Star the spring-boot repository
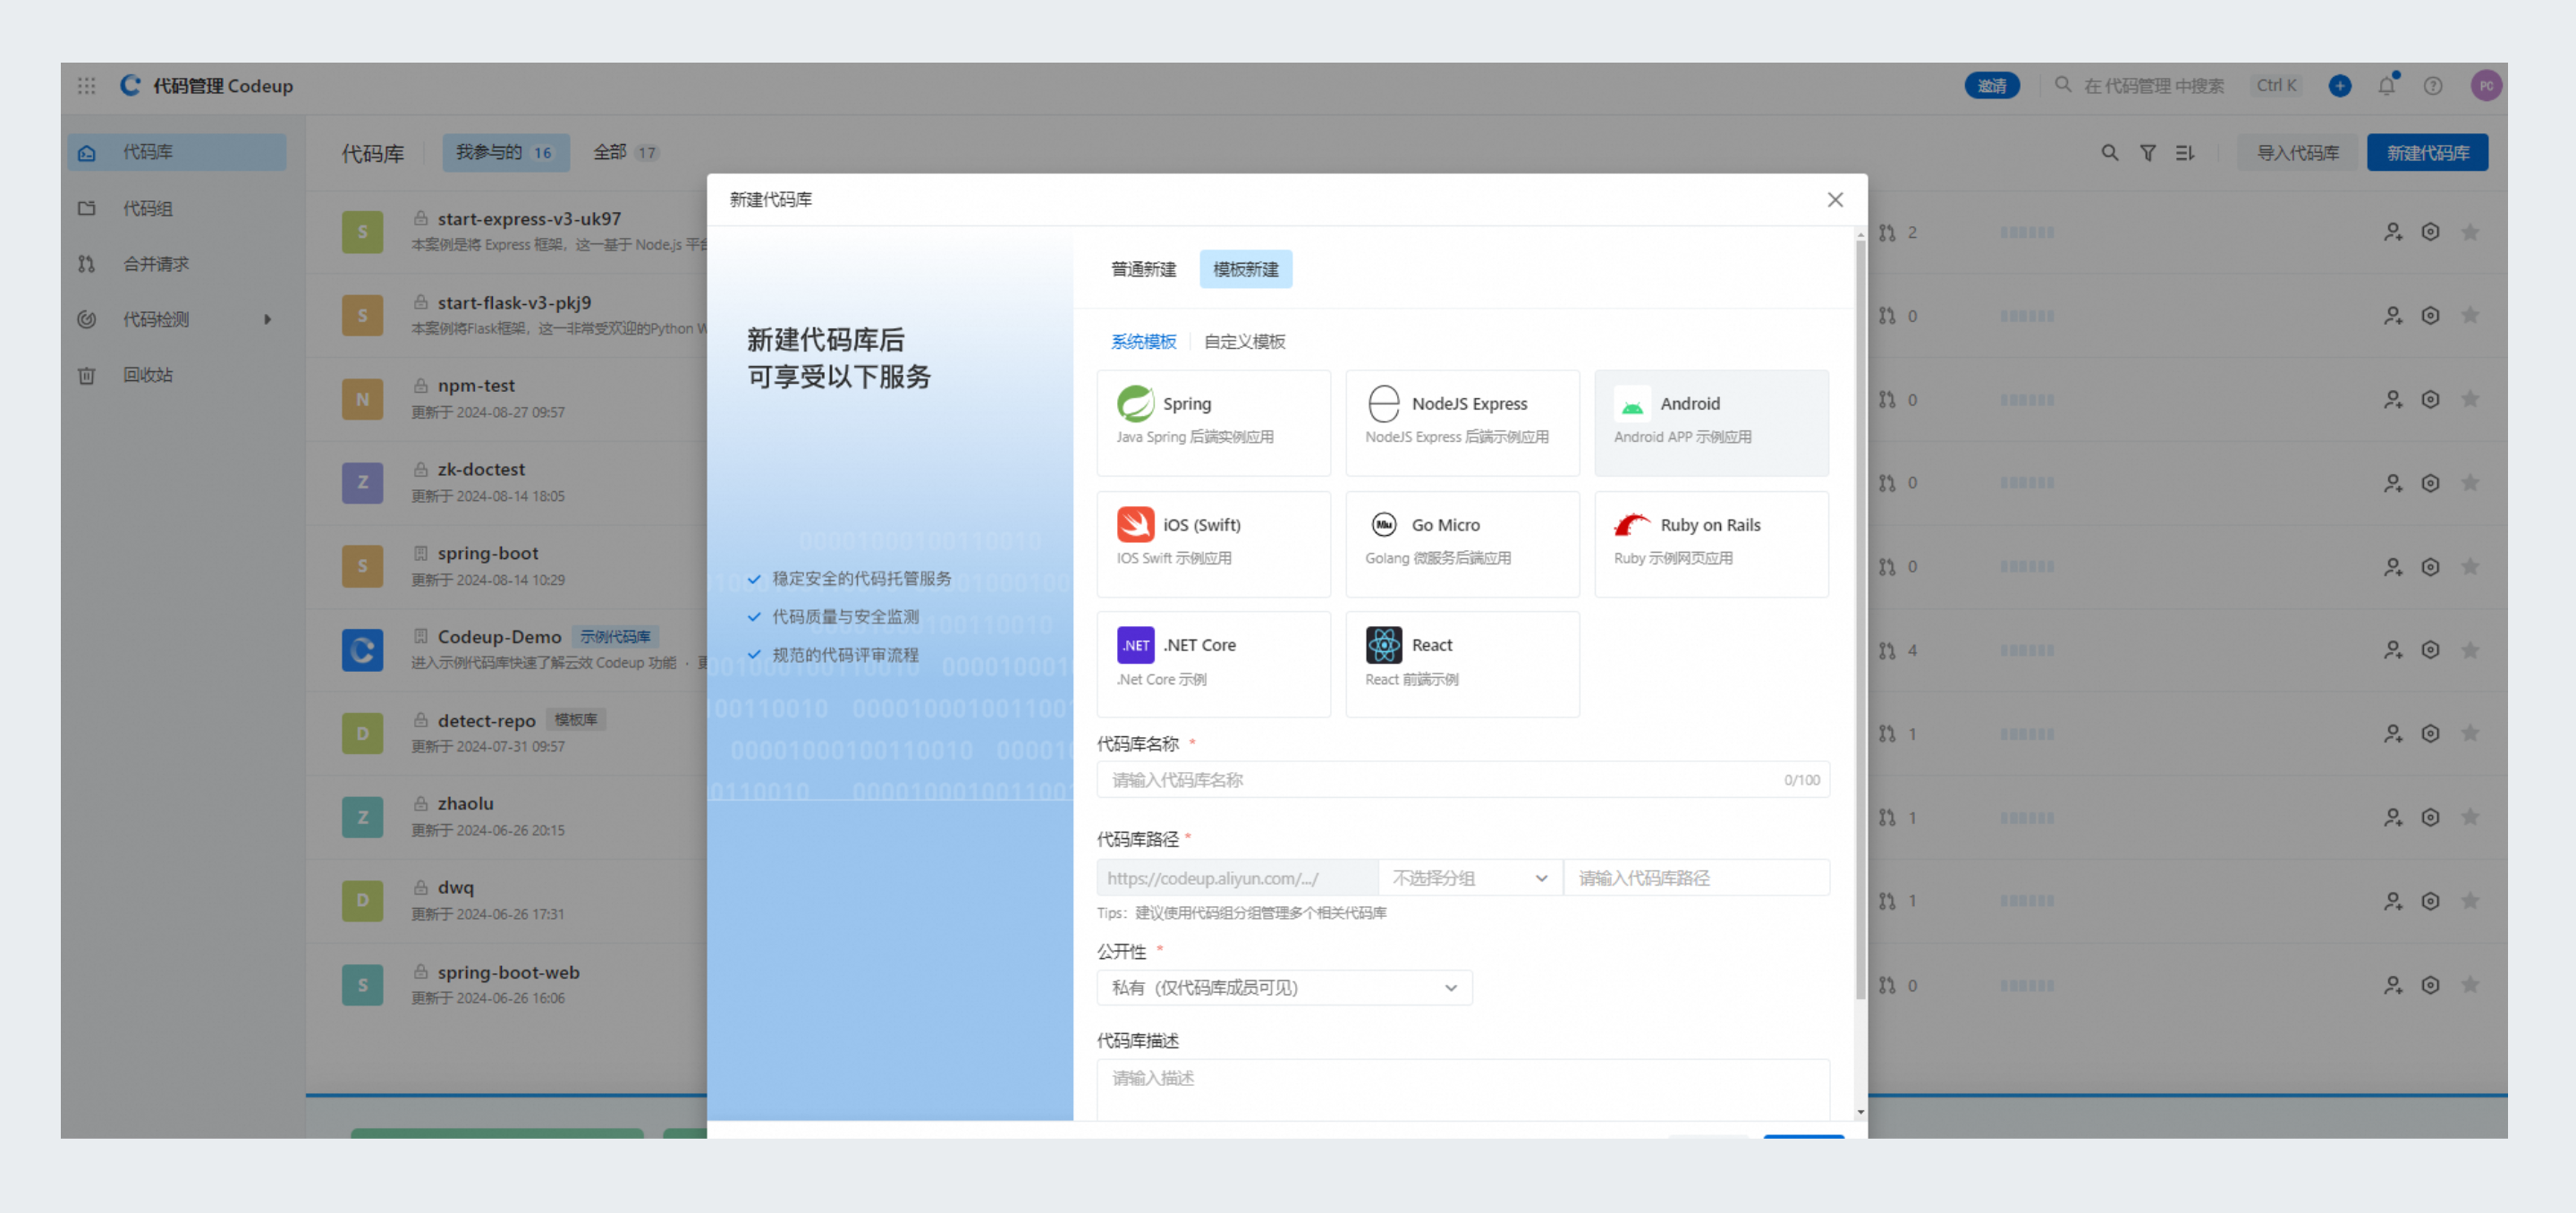 [2470, 567]
